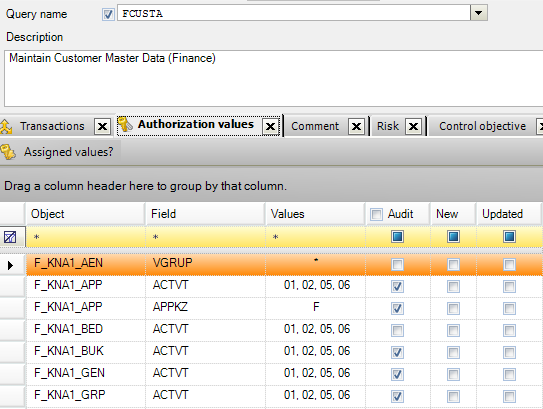Sort by the Field column header
This screenshot has height=409, width=543.
pos(205,214)
